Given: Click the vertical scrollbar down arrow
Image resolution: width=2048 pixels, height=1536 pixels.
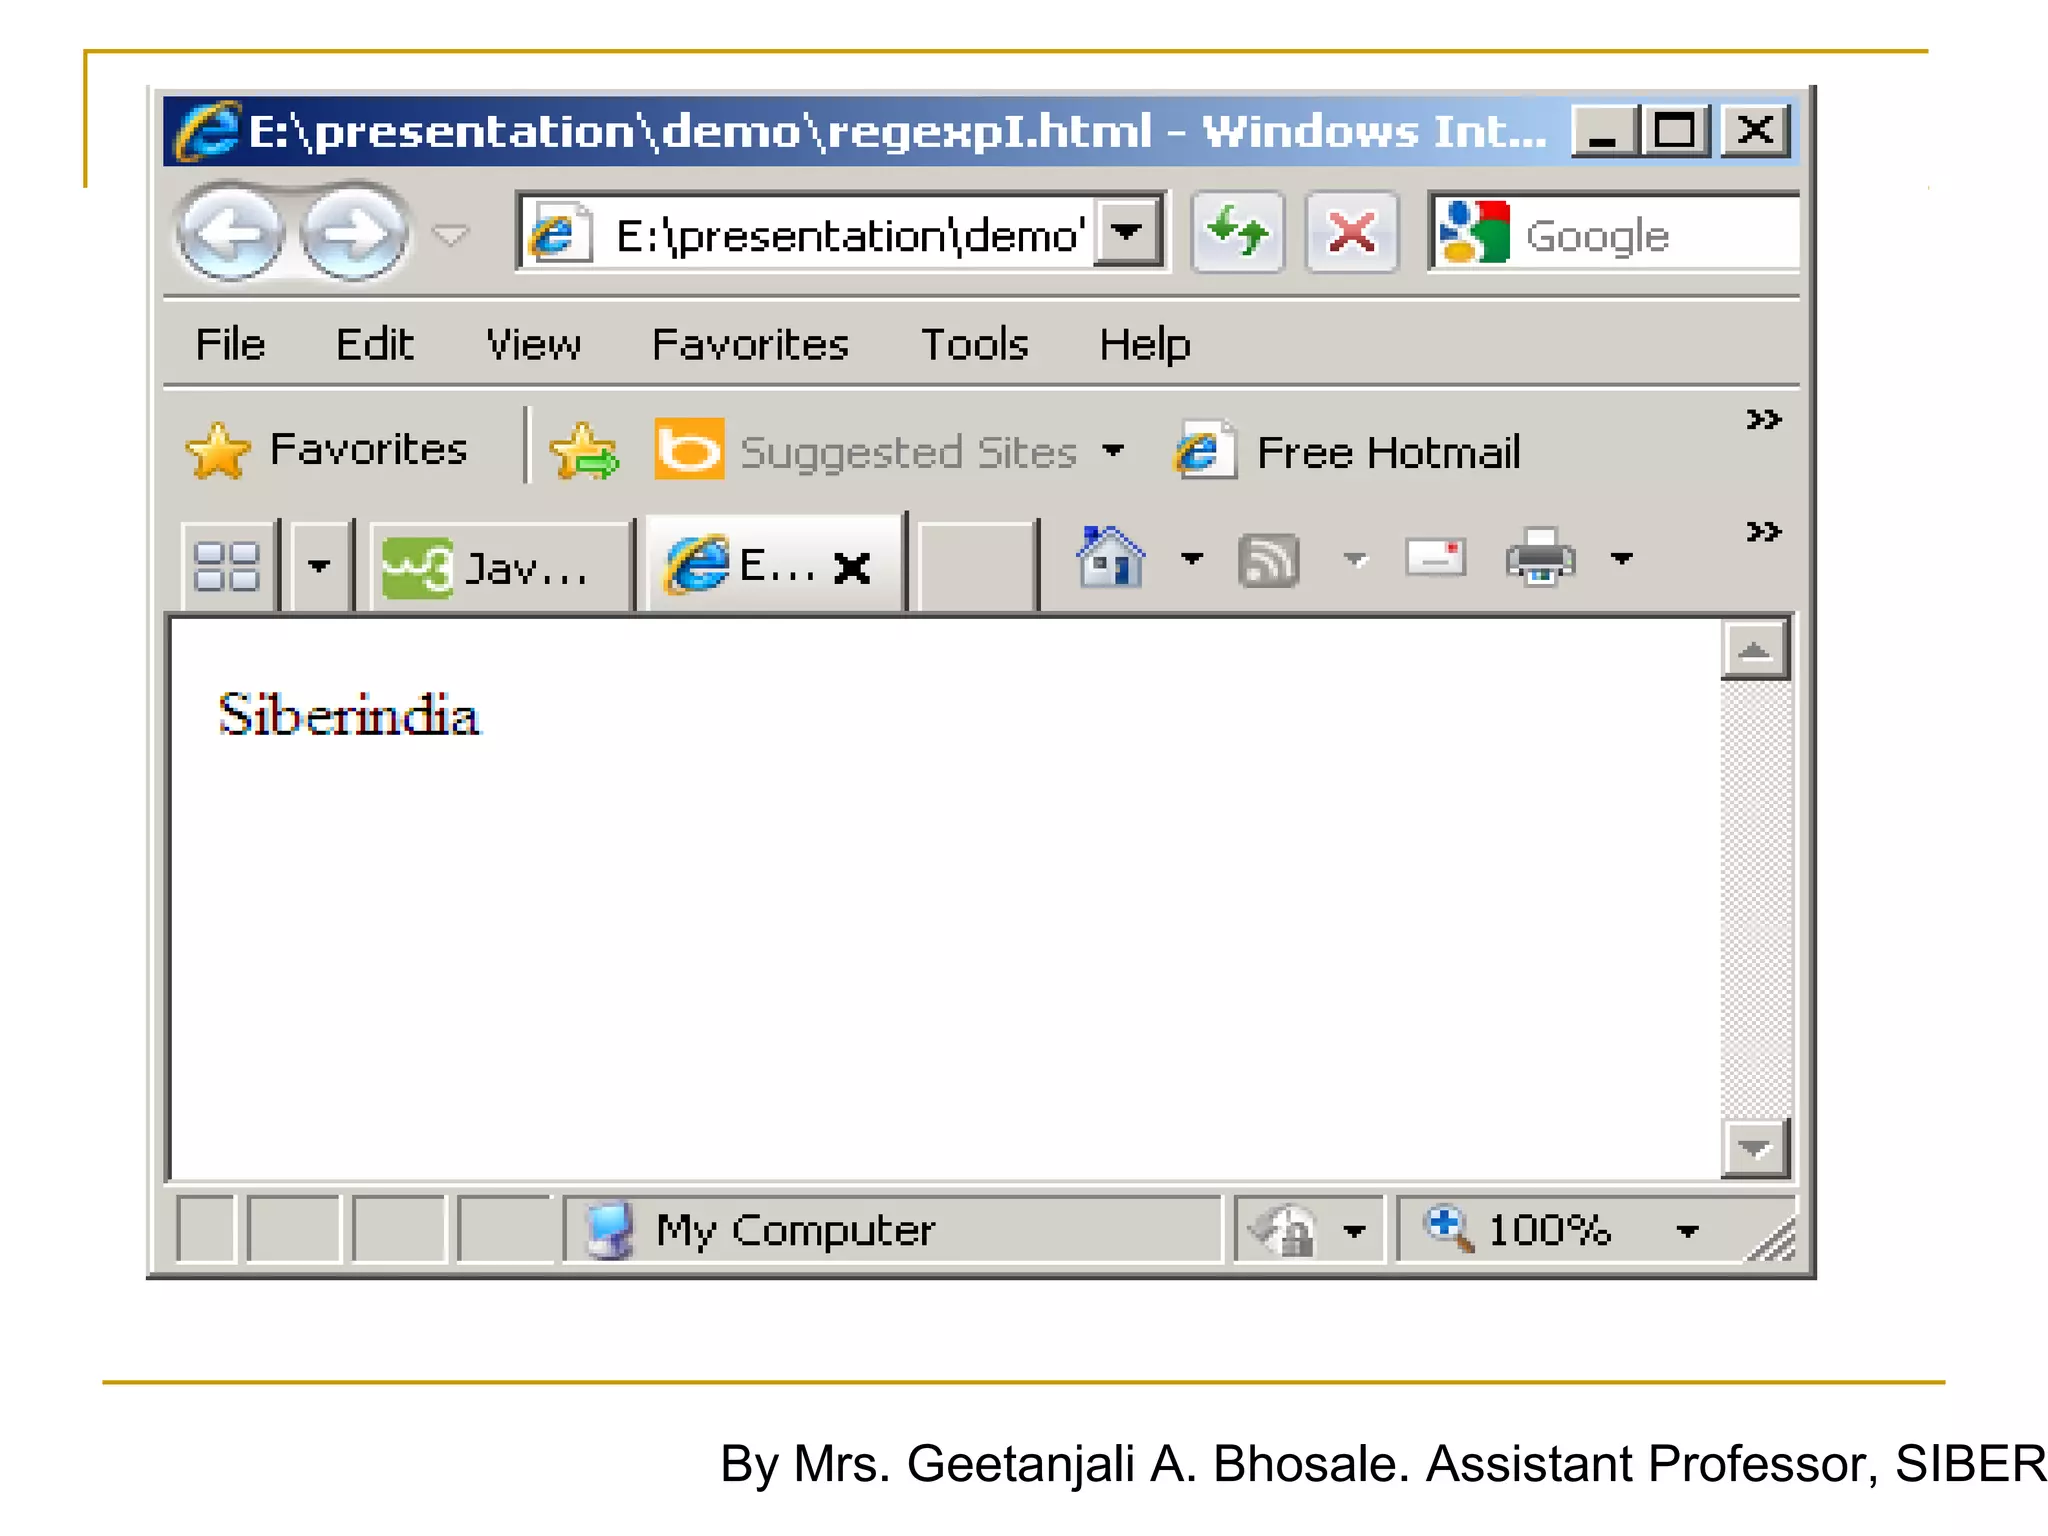Looking at the screenshot, I should [x=1754, y=1148].
